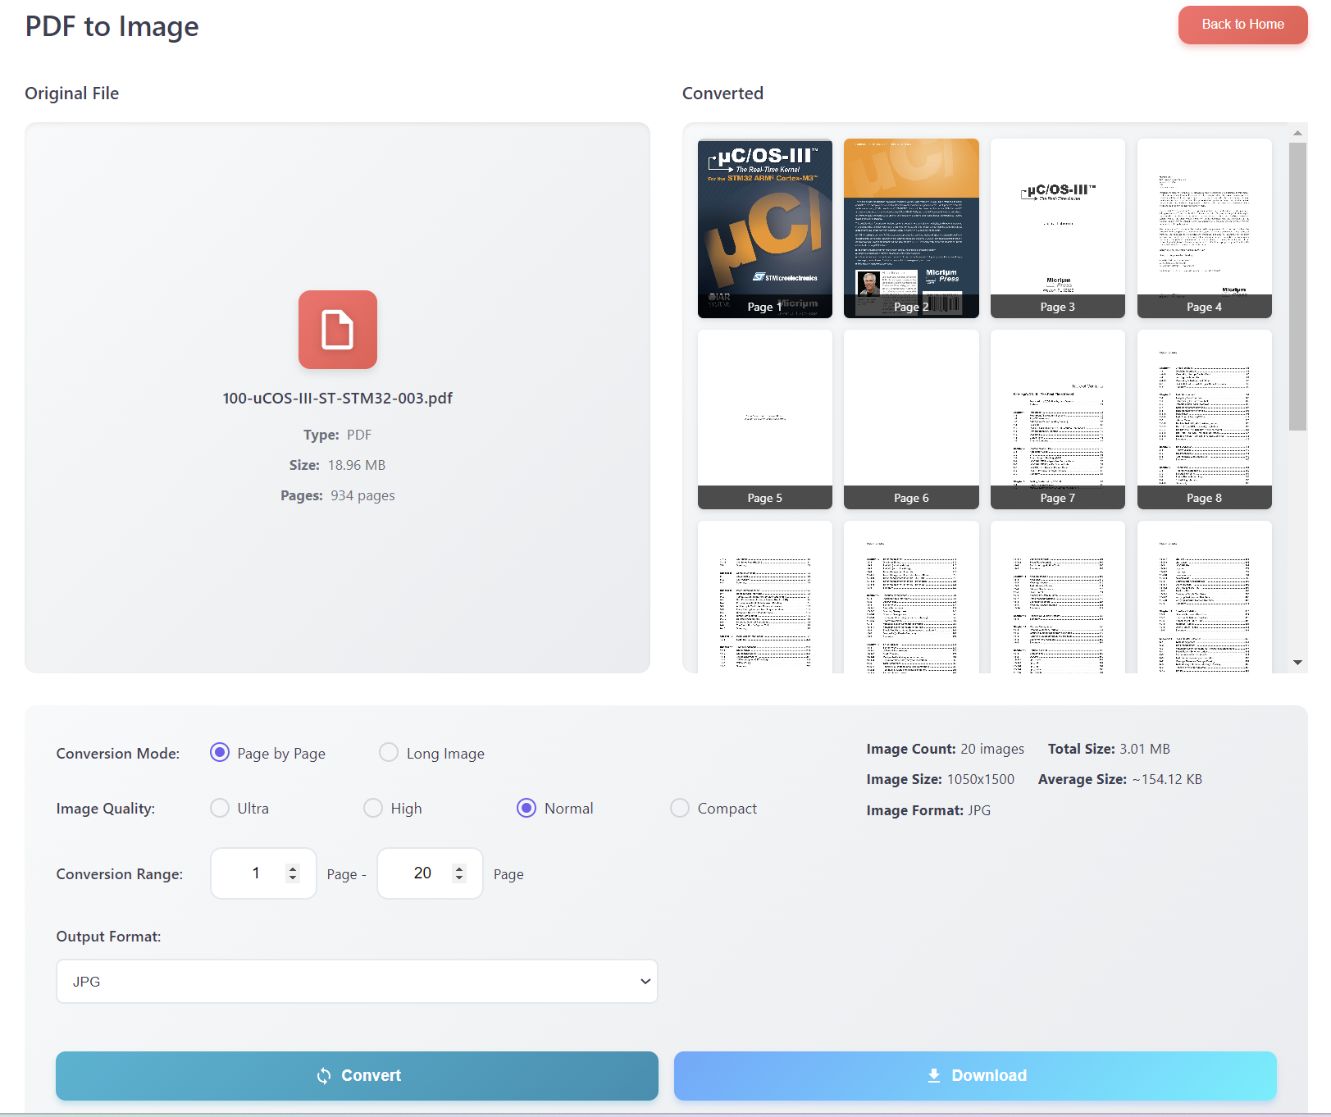
Task: Click the end page input showing 20
Action: click(430, 873)
